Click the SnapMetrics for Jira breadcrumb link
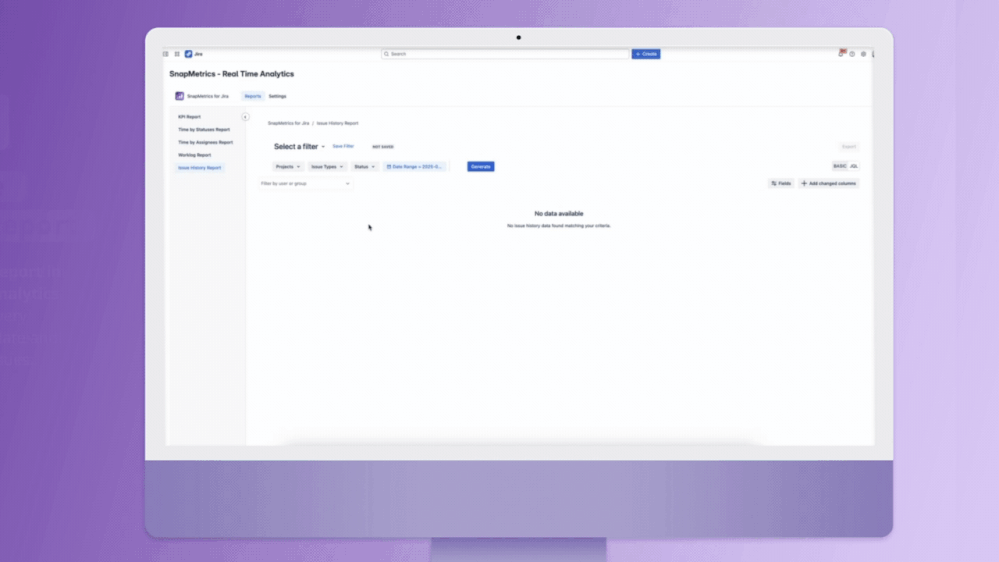The width and height of the screenshot is (999, 562). 289,123
